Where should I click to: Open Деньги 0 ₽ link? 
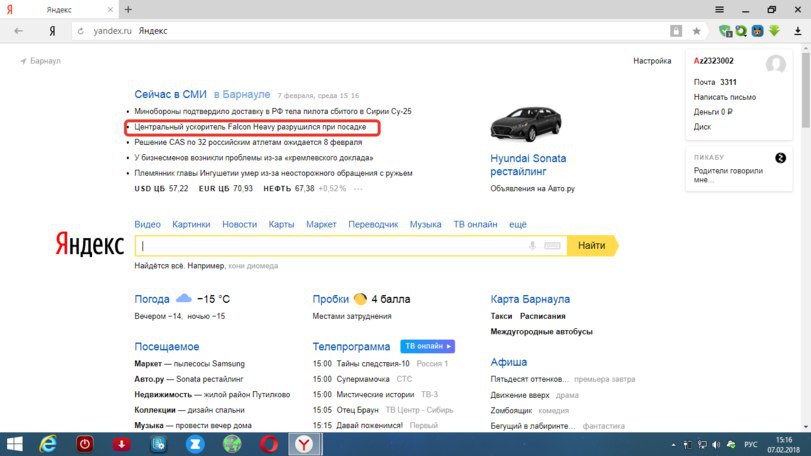point(713,112)
